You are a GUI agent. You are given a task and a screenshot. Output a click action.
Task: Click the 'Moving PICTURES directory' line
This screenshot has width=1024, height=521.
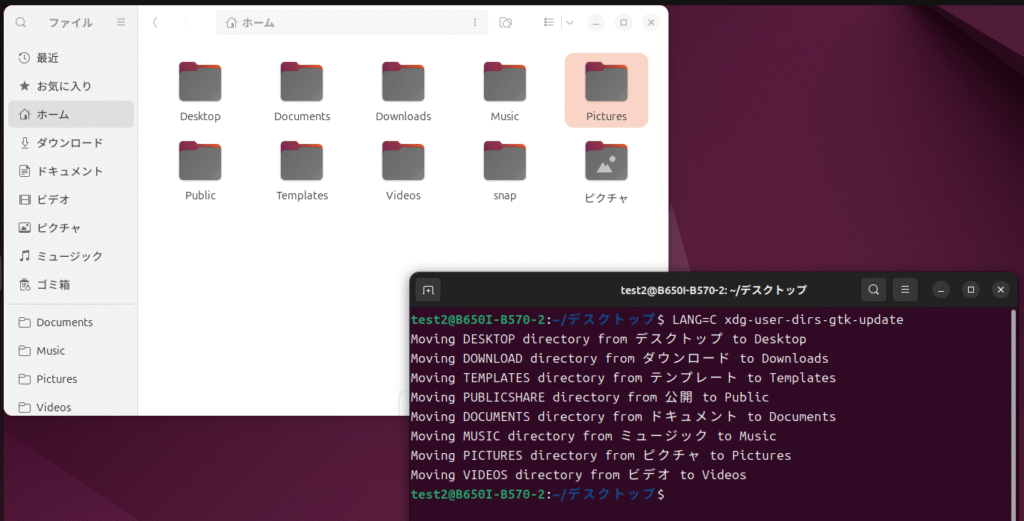click(x=601, y=456)
